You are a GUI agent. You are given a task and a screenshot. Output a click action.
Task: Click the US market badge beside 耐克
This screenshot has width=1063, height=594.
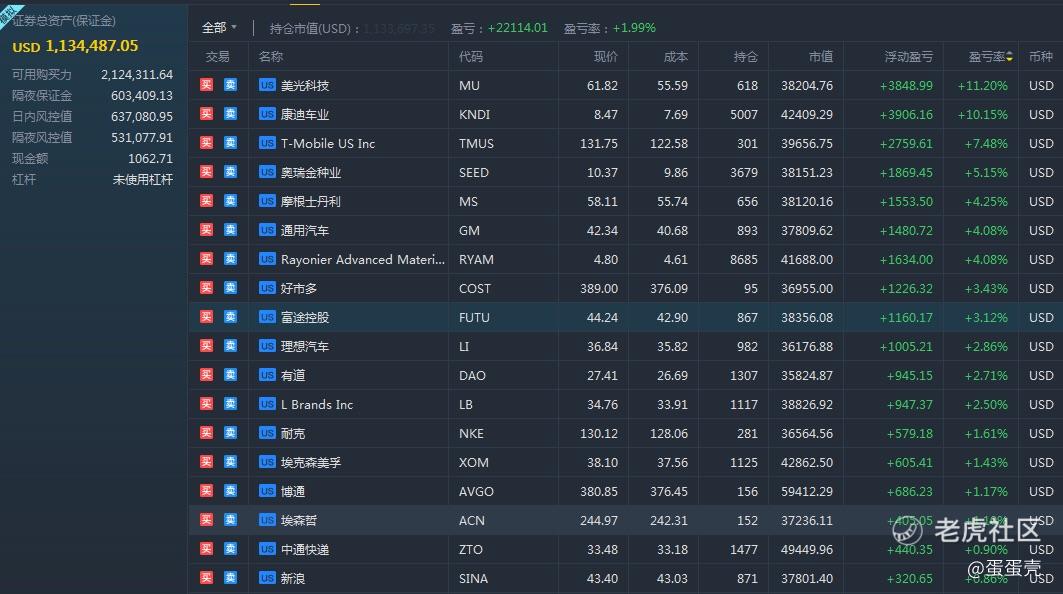click(267, 433)
